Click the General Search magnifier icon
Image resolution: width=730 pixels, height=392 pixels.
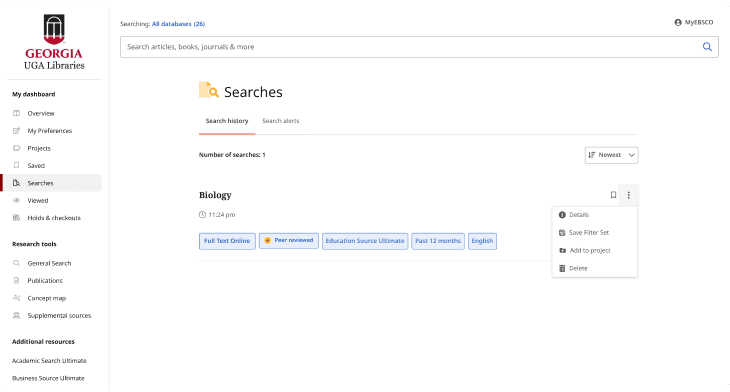click(16, 263)
